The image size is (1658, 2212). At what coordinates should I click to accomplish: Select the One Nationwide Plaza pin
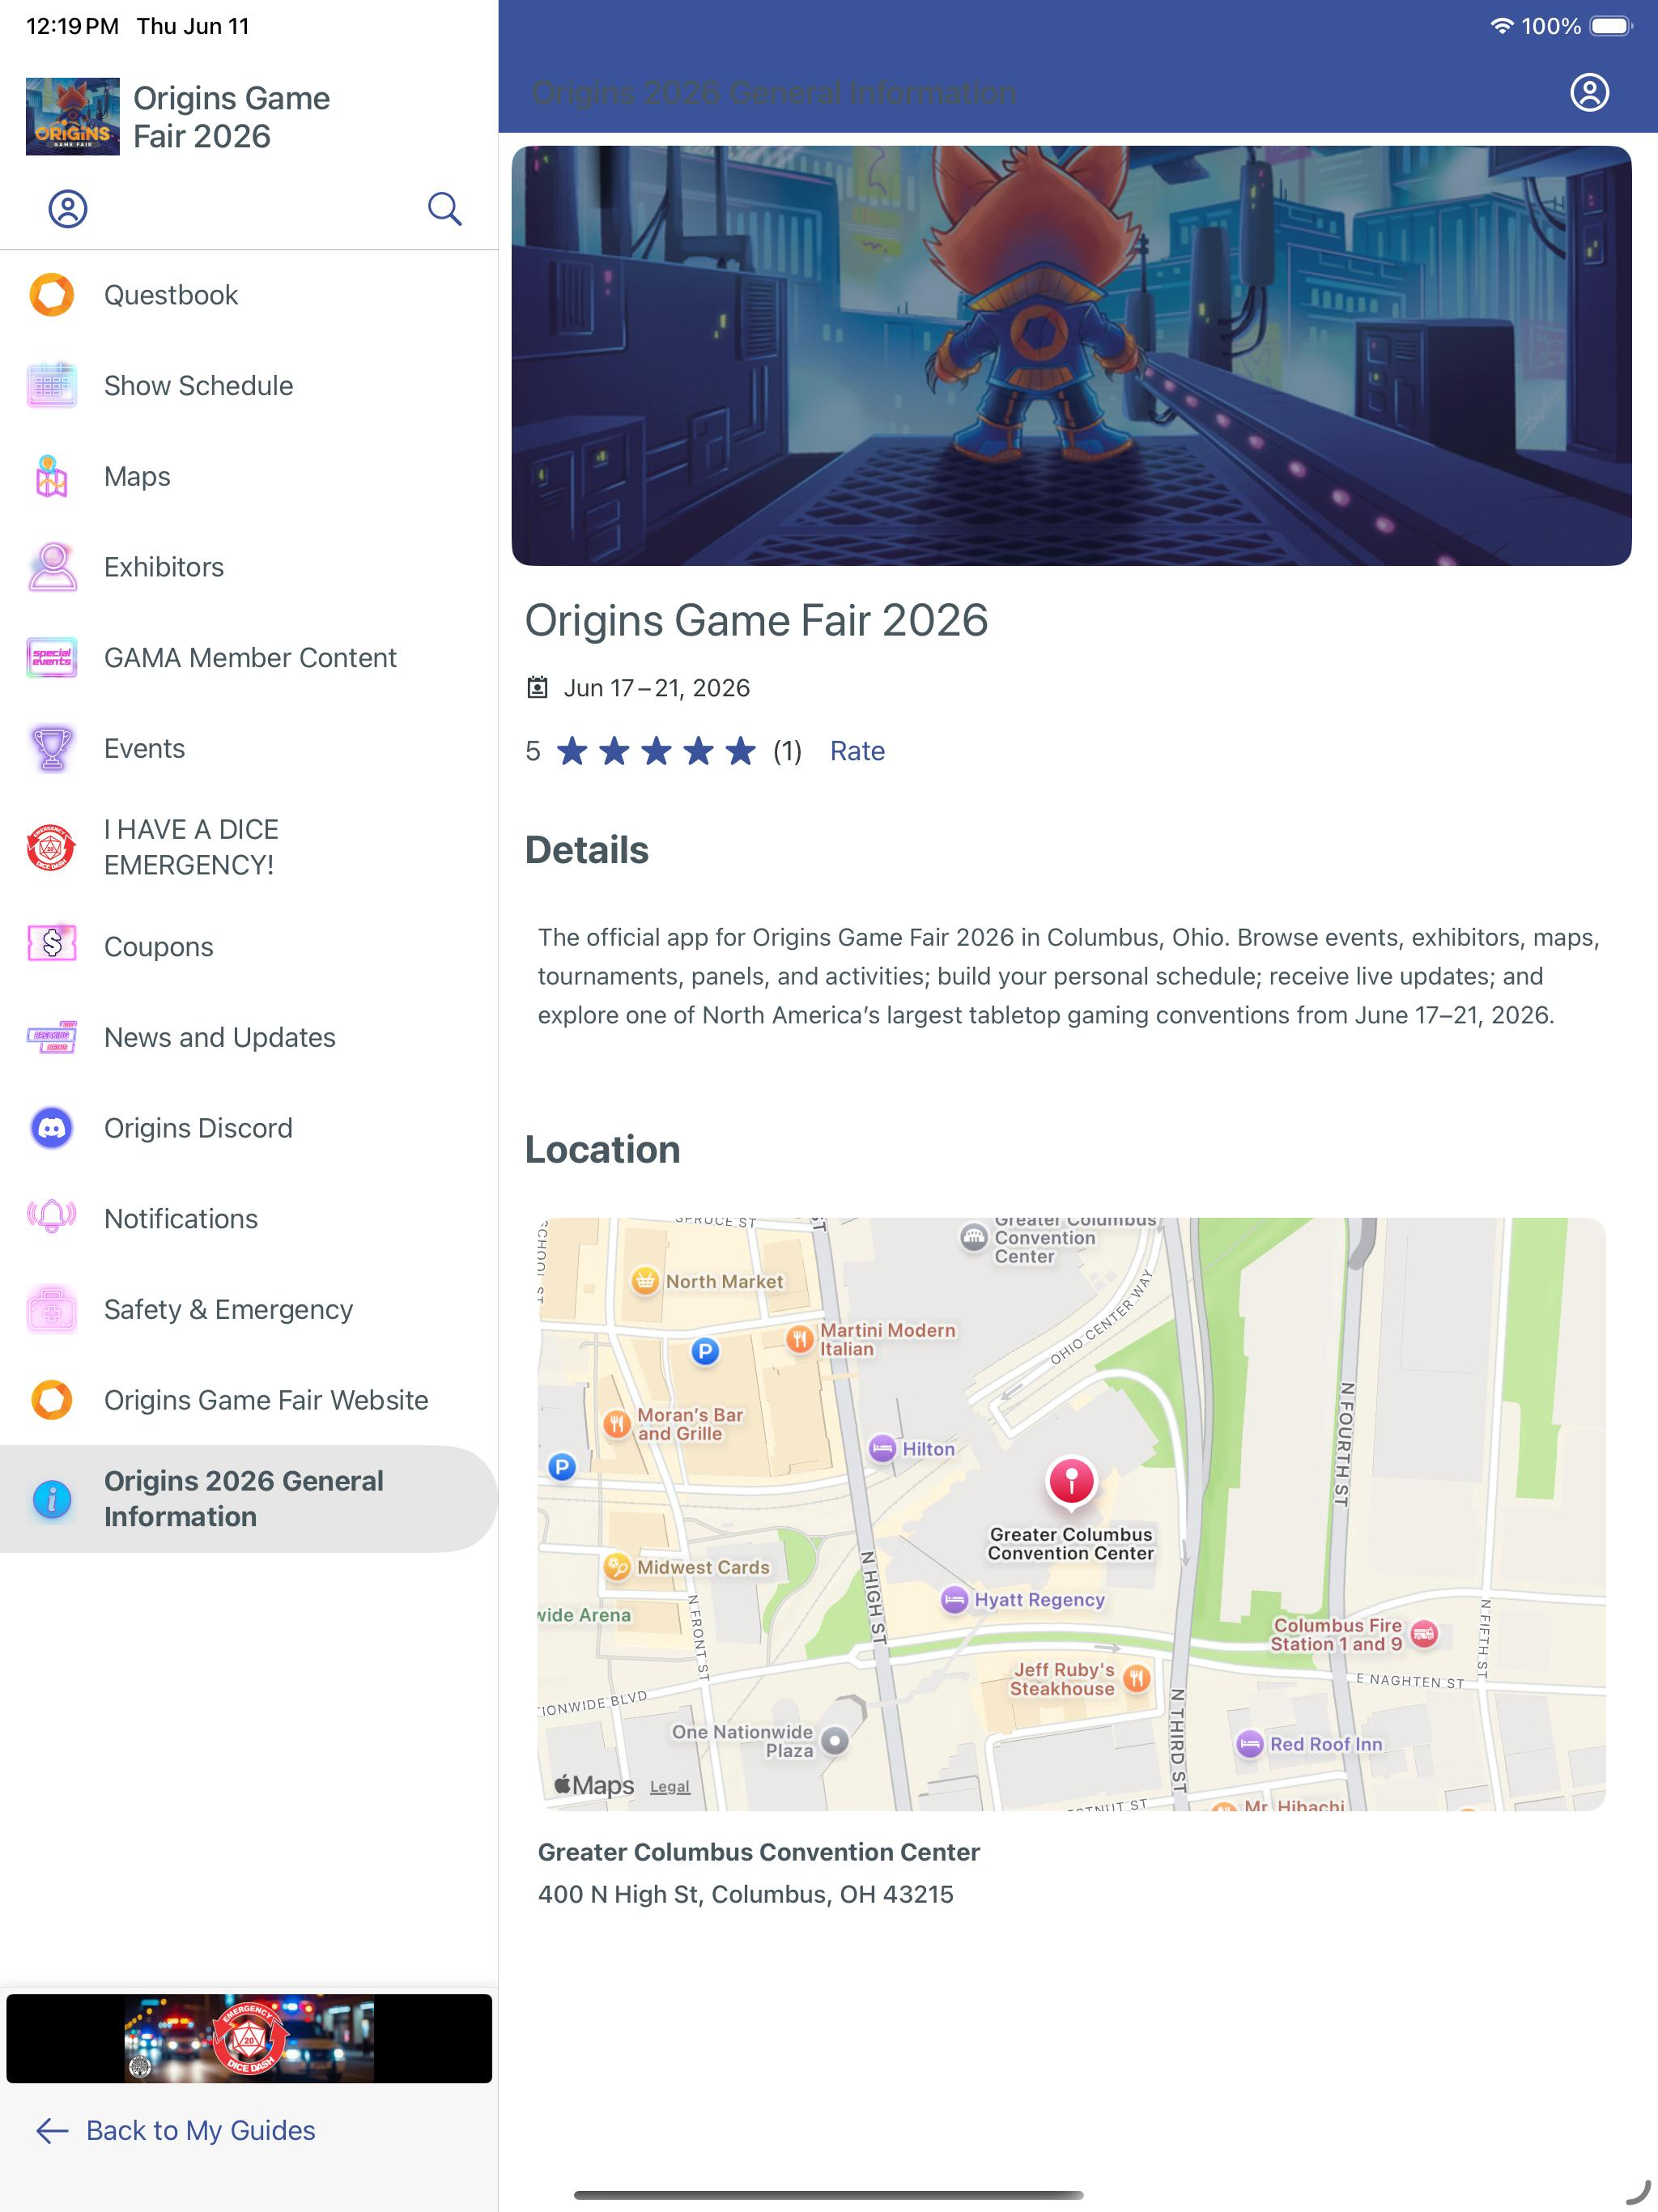(835, 1741)
